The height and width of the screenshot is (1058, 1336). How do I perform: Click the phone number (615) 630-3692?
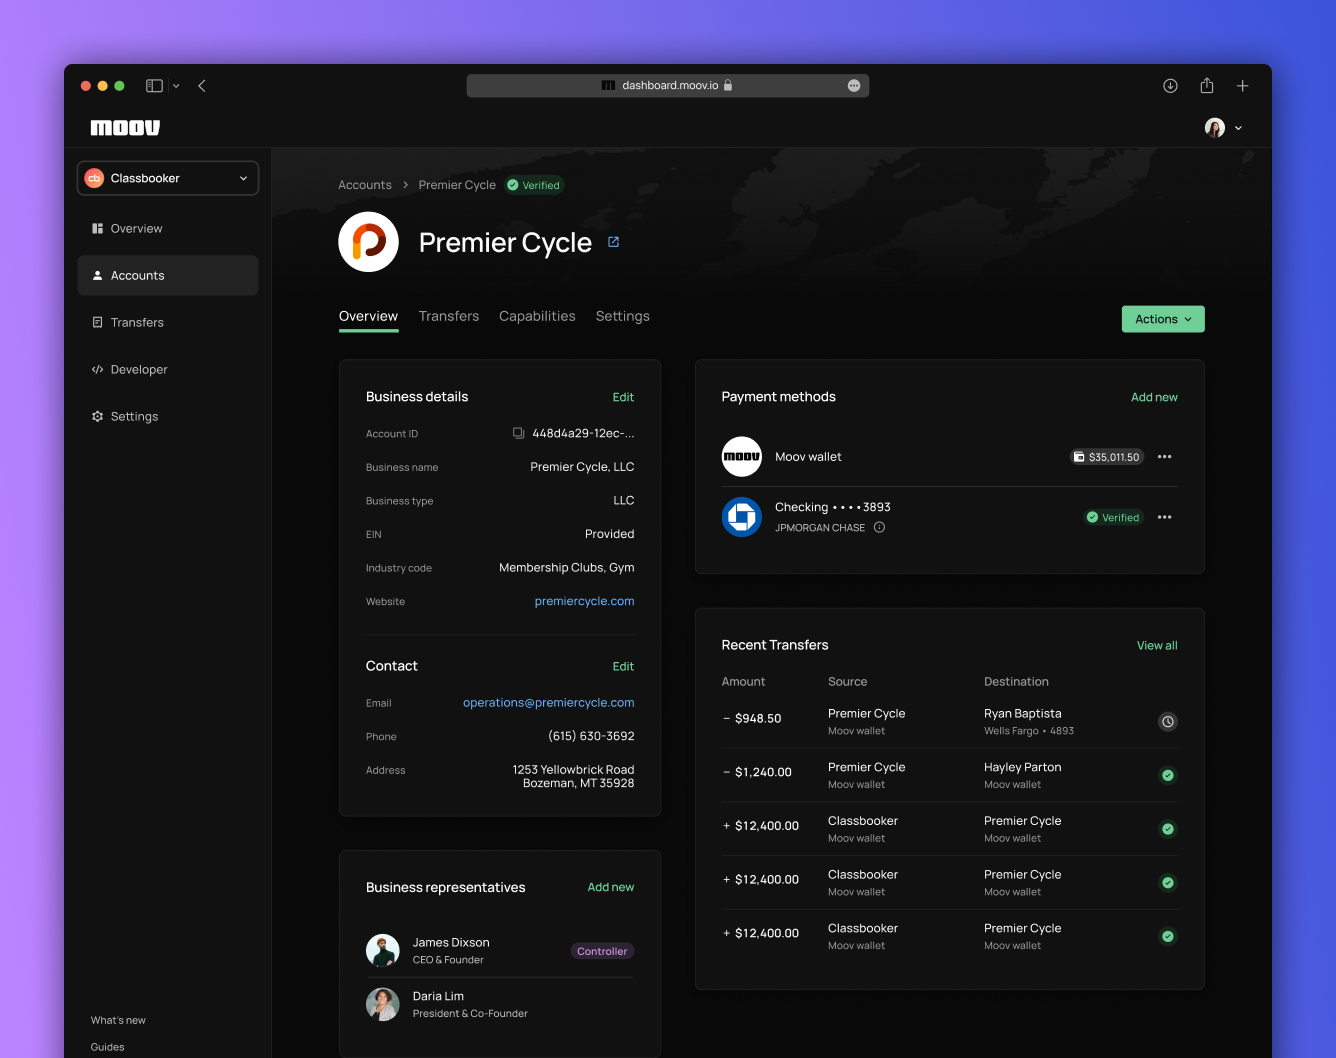tap(591, 736)
